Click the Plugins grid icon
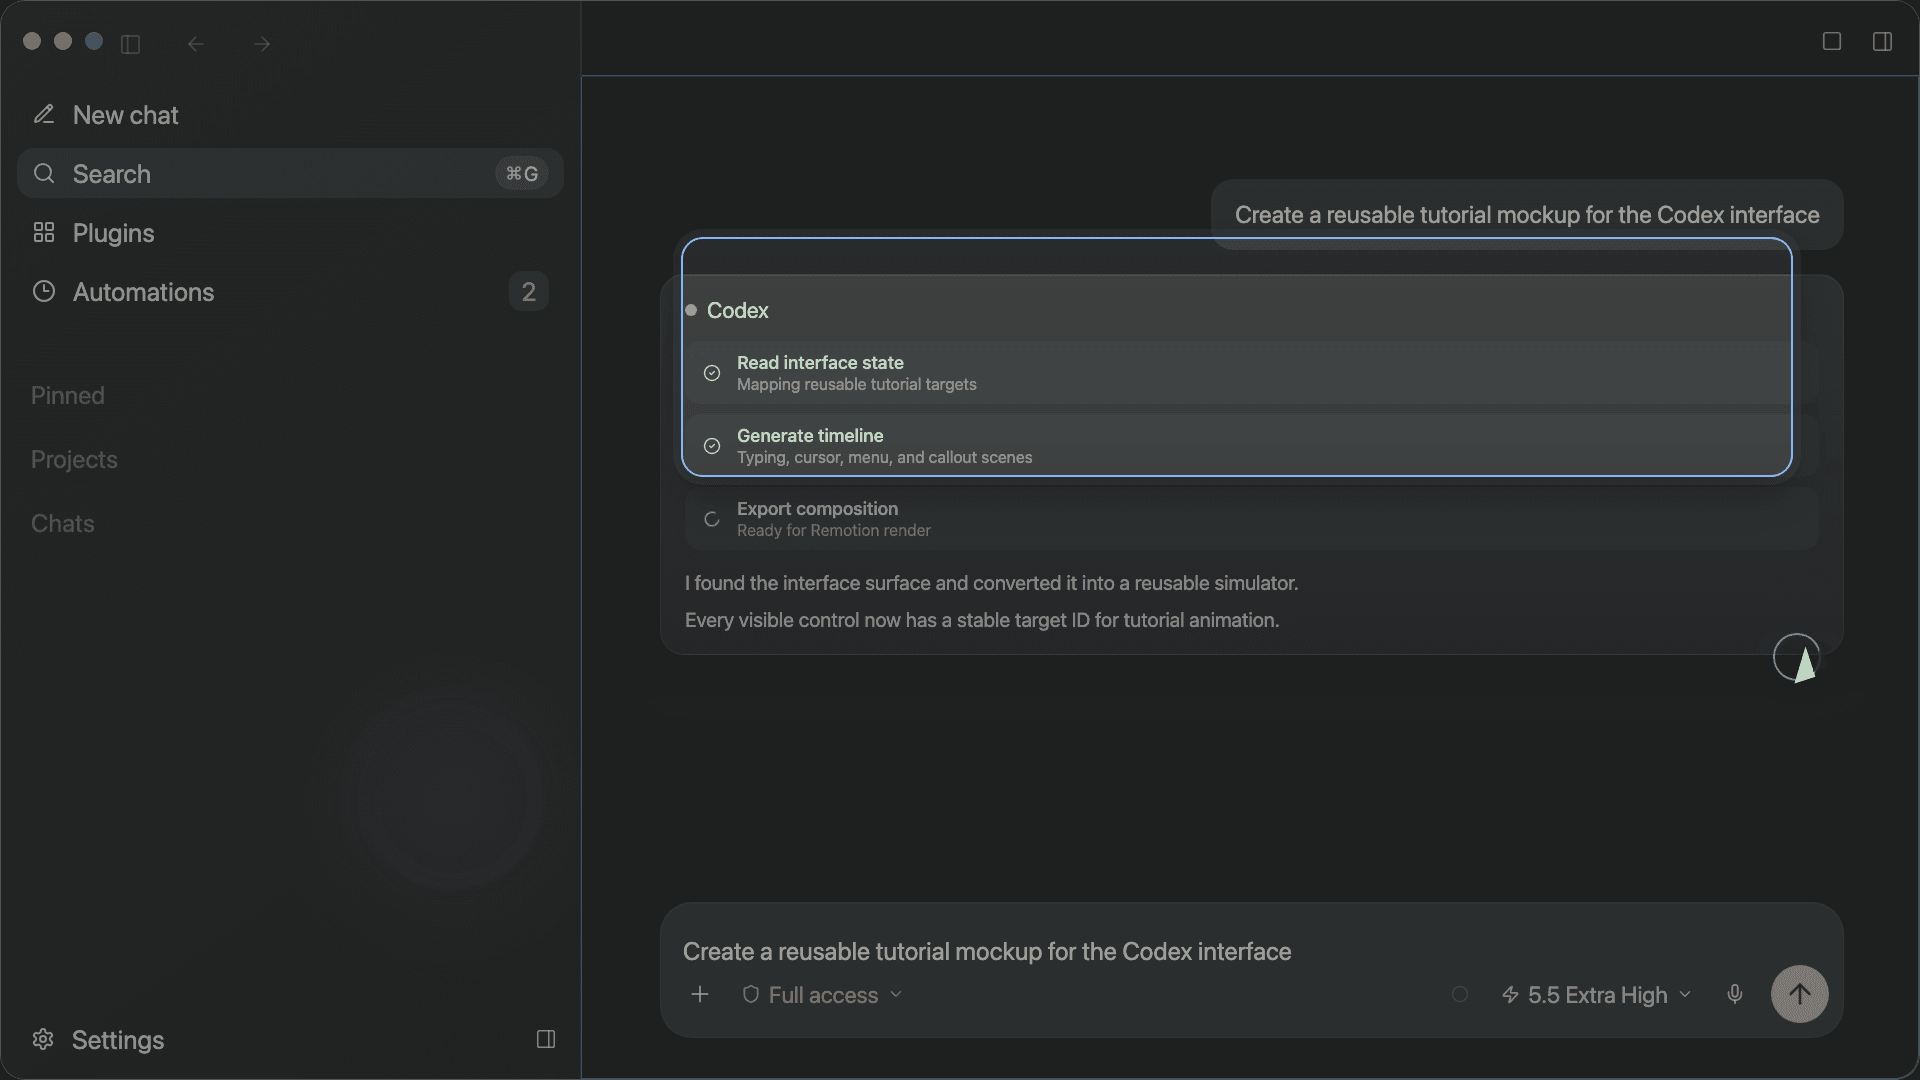 point(43,232)
